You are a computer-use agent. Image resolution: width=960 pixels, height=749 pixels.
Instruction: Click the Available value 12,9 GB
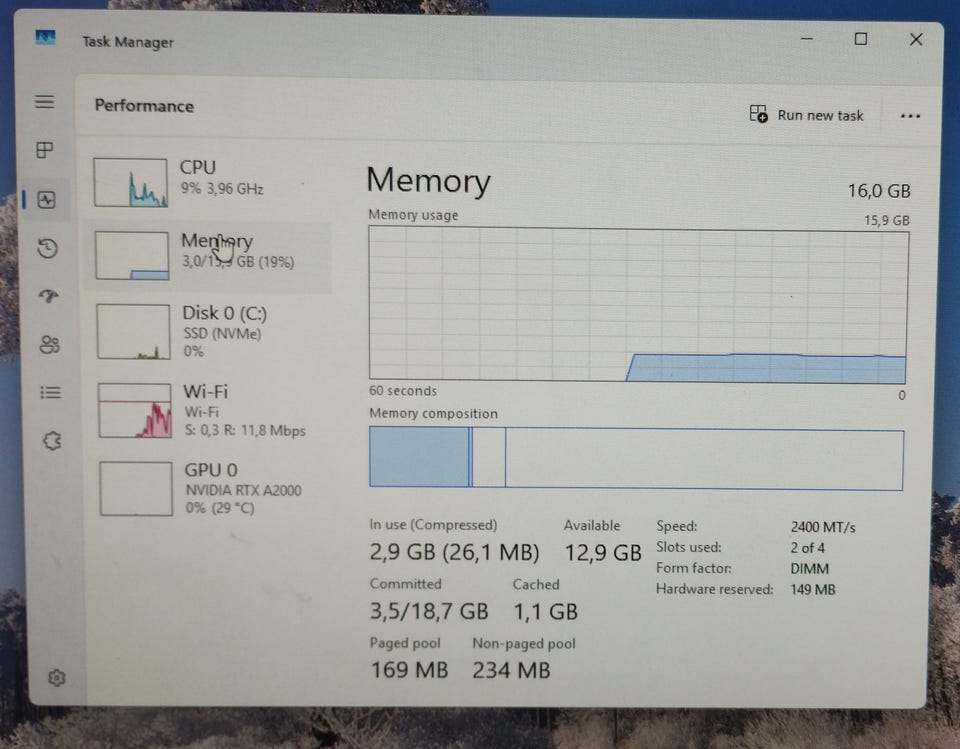pyautogui.click(x=602, y=552)
